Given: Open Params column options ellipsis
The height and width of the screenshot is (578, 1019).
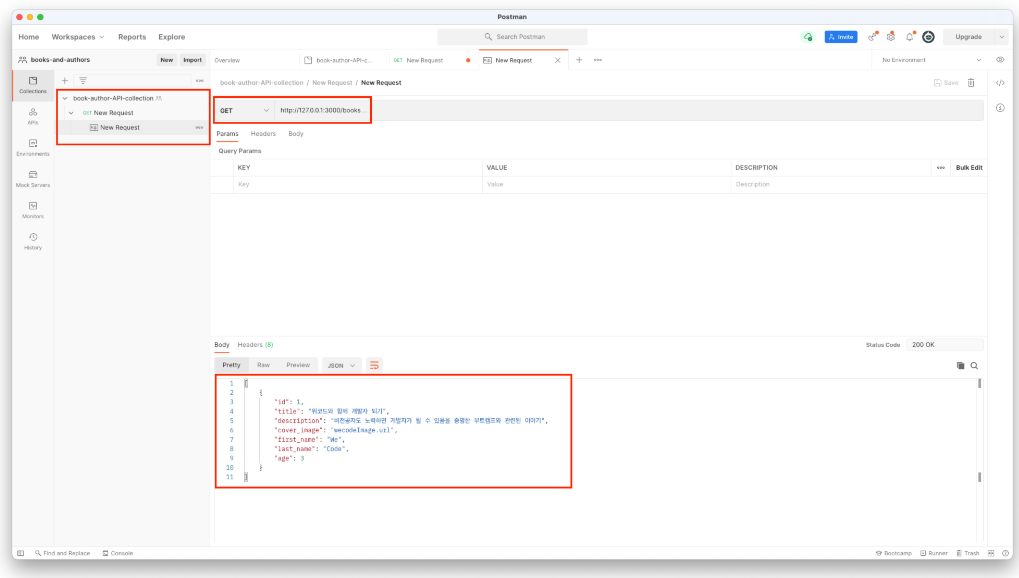Looking at the screenshot, I should click(940, 168).
